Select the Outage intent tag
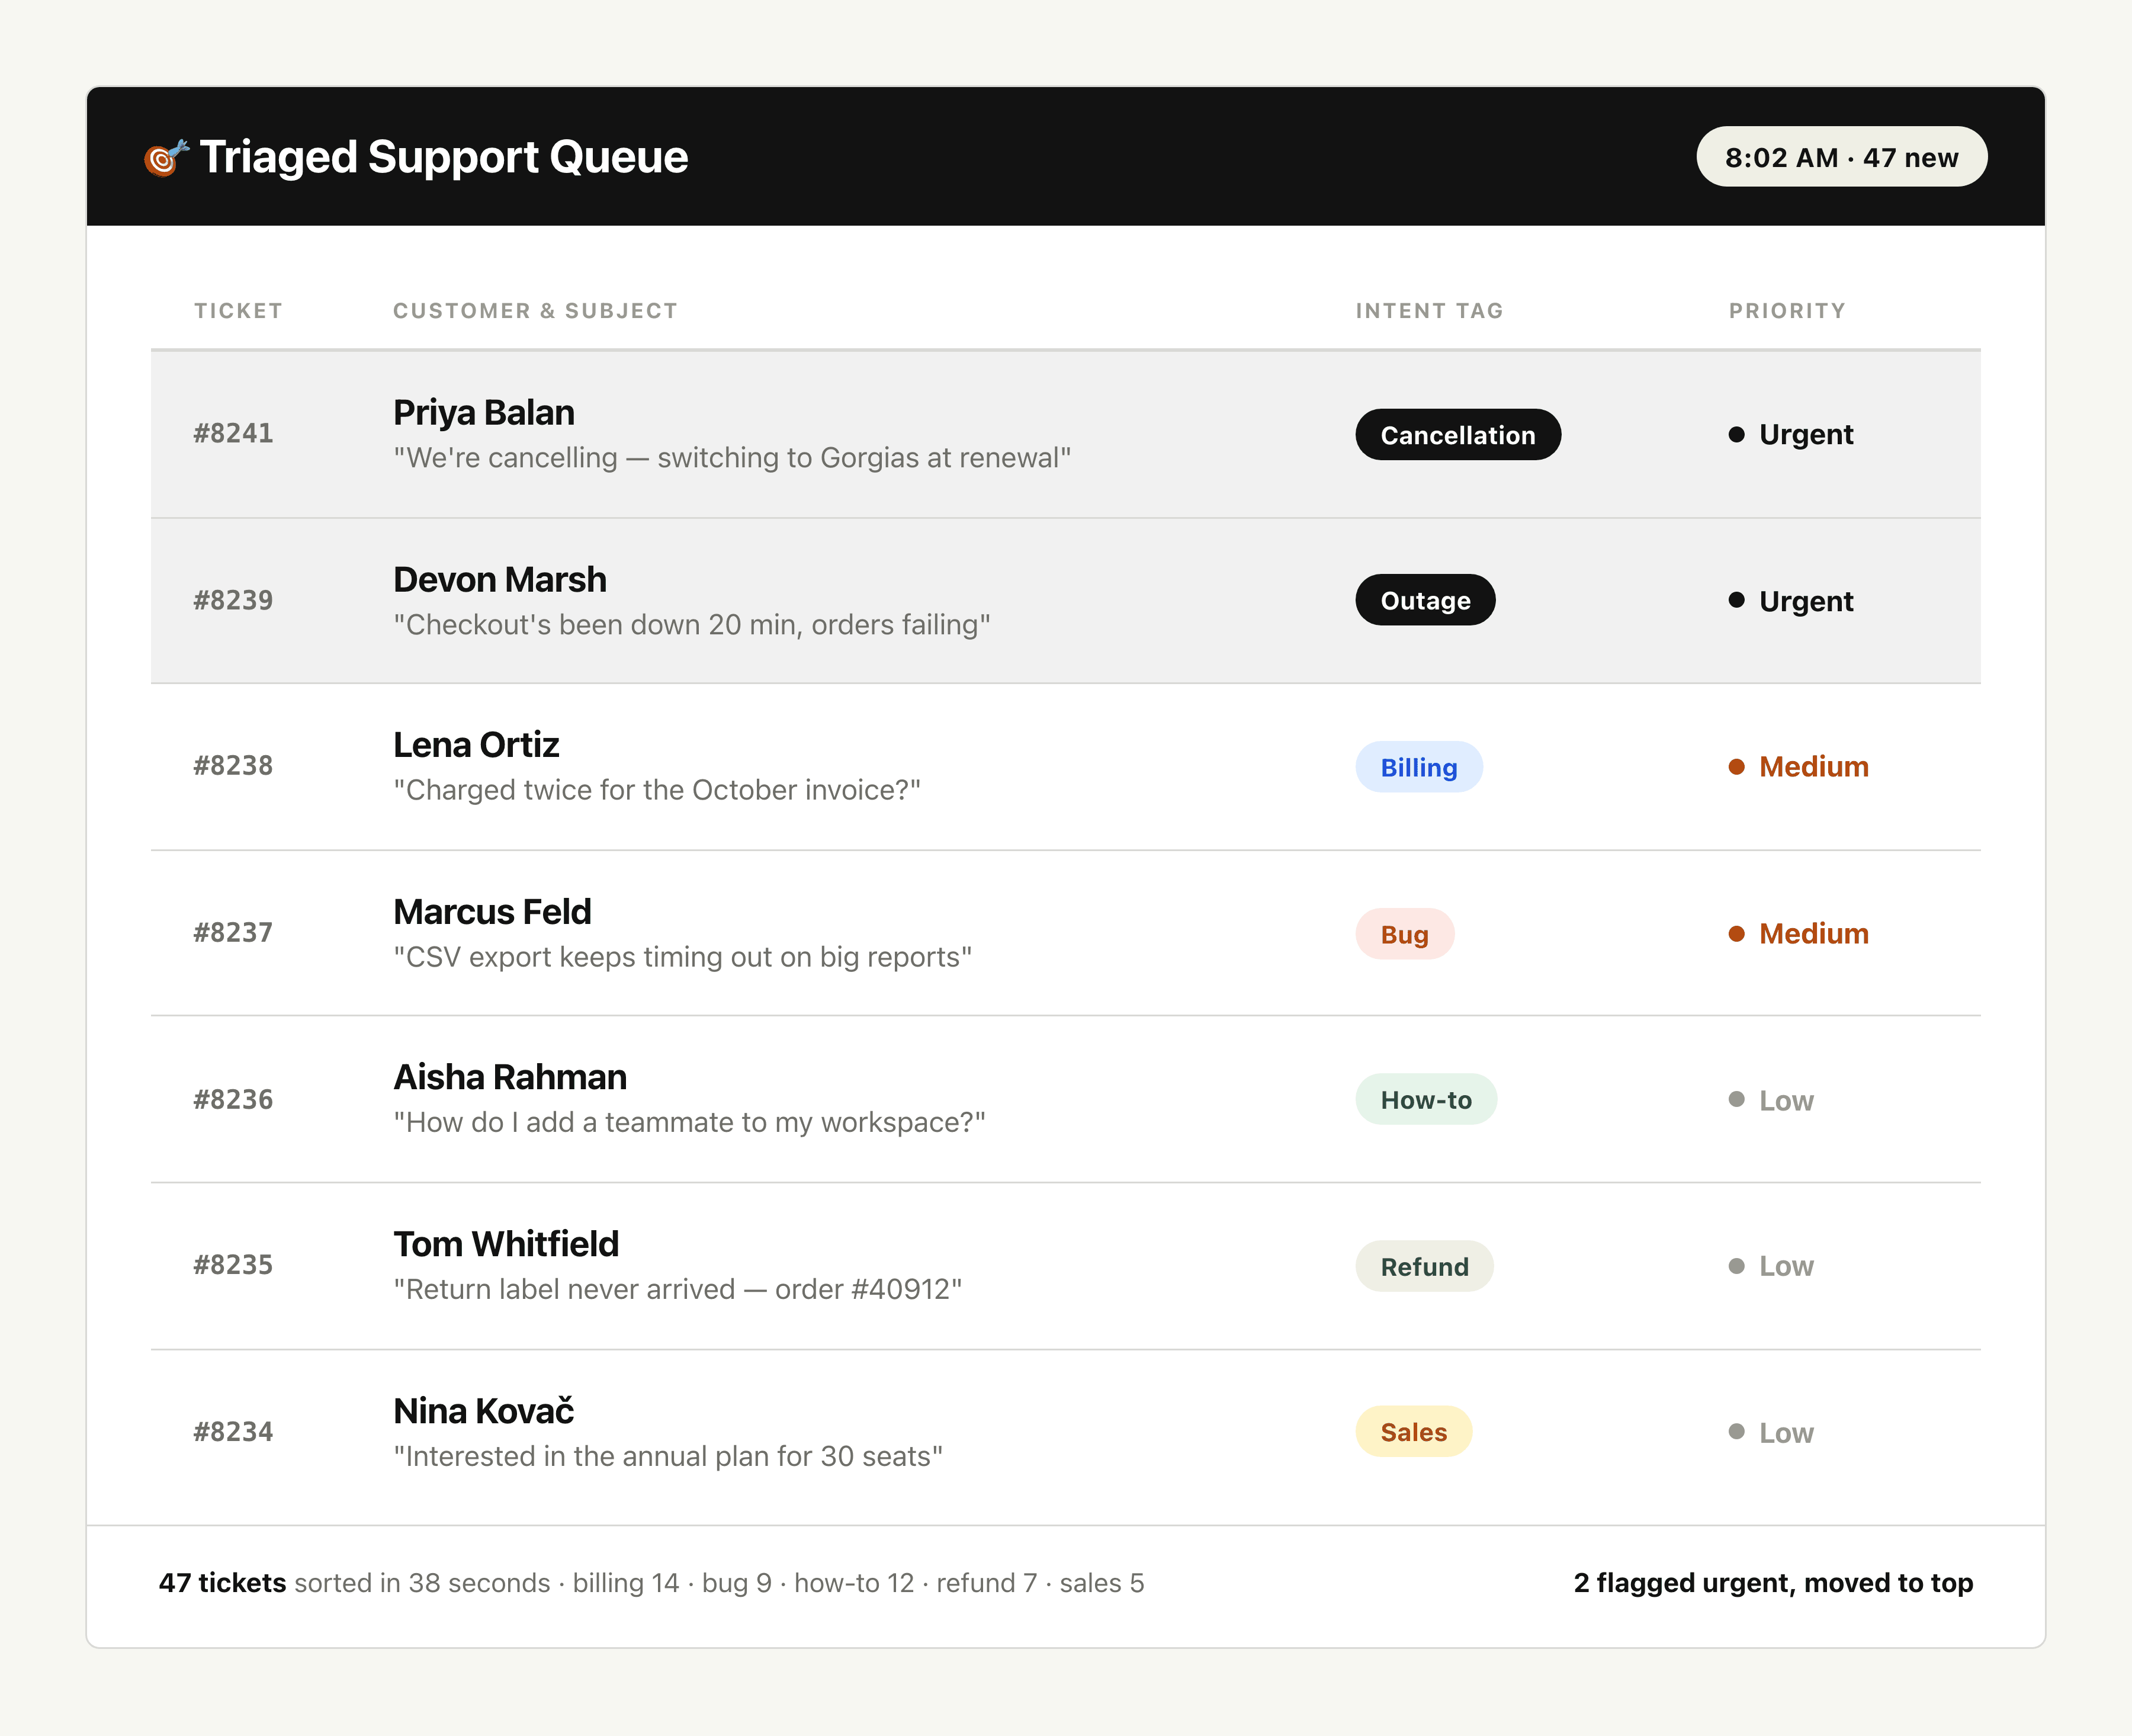 point(1425,600)
